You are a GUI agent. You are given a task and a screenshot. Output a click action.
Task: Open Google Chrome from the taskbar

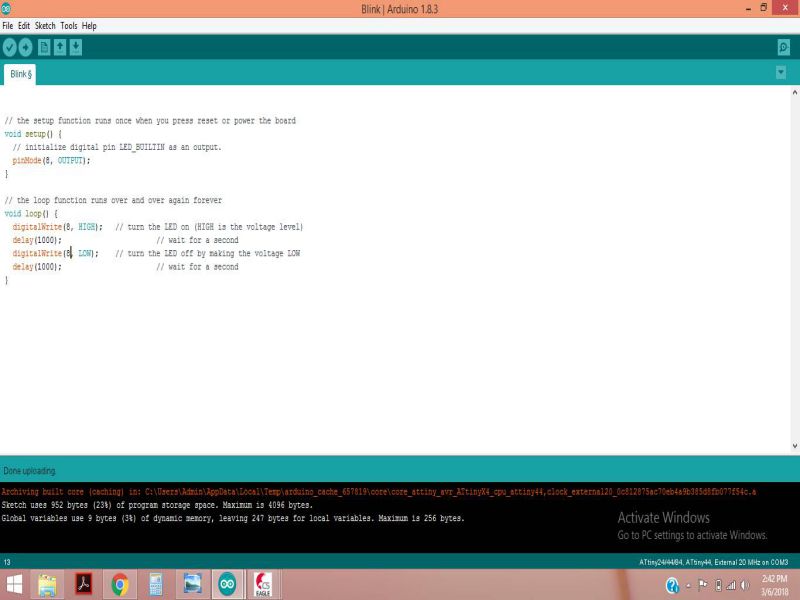[120, 584]
